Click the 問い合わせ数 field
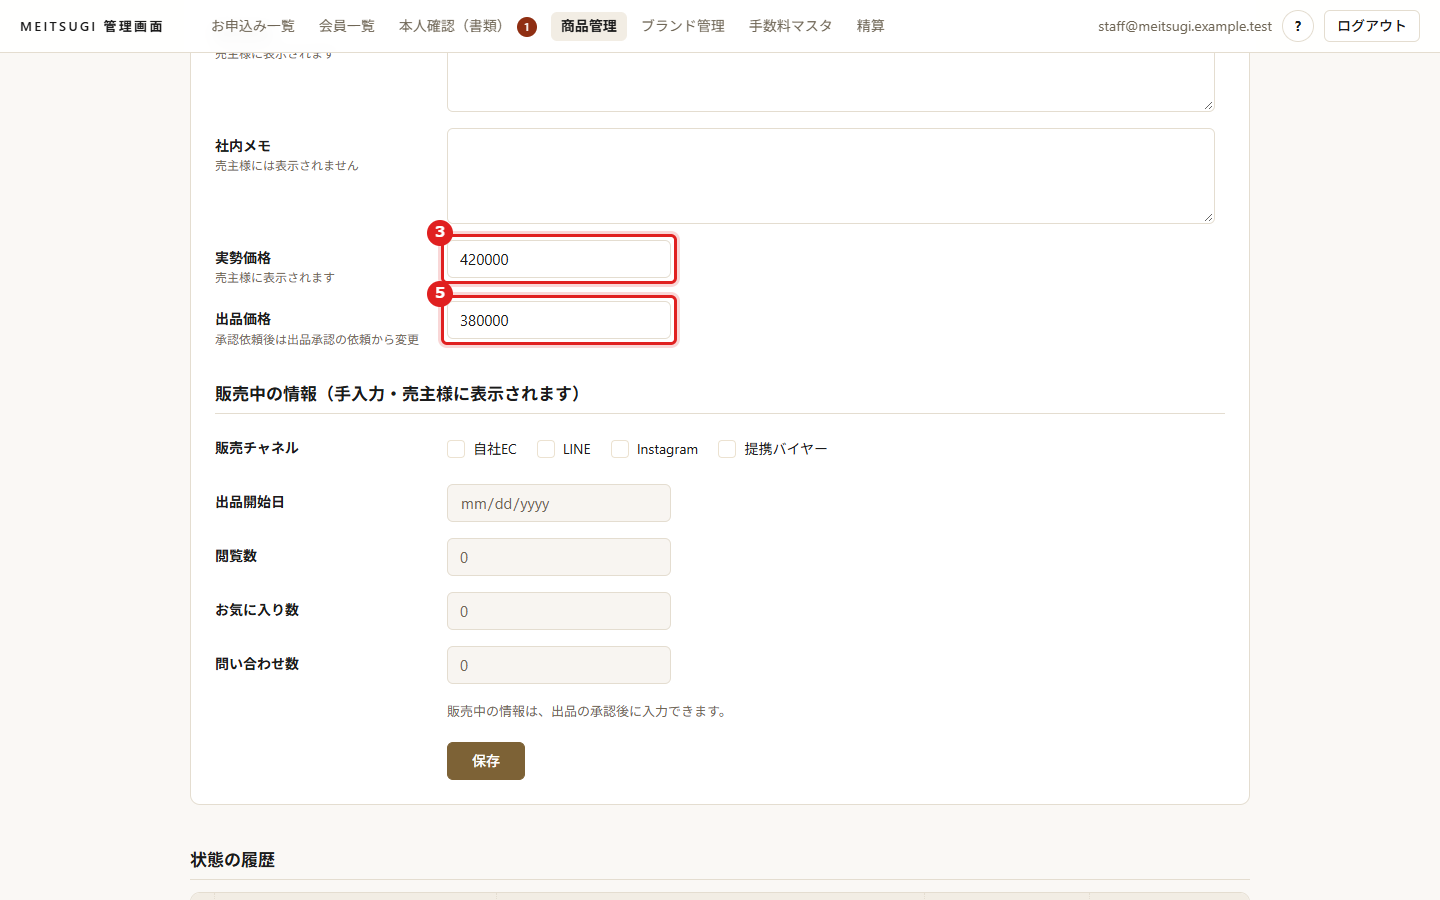 point(559,665)
